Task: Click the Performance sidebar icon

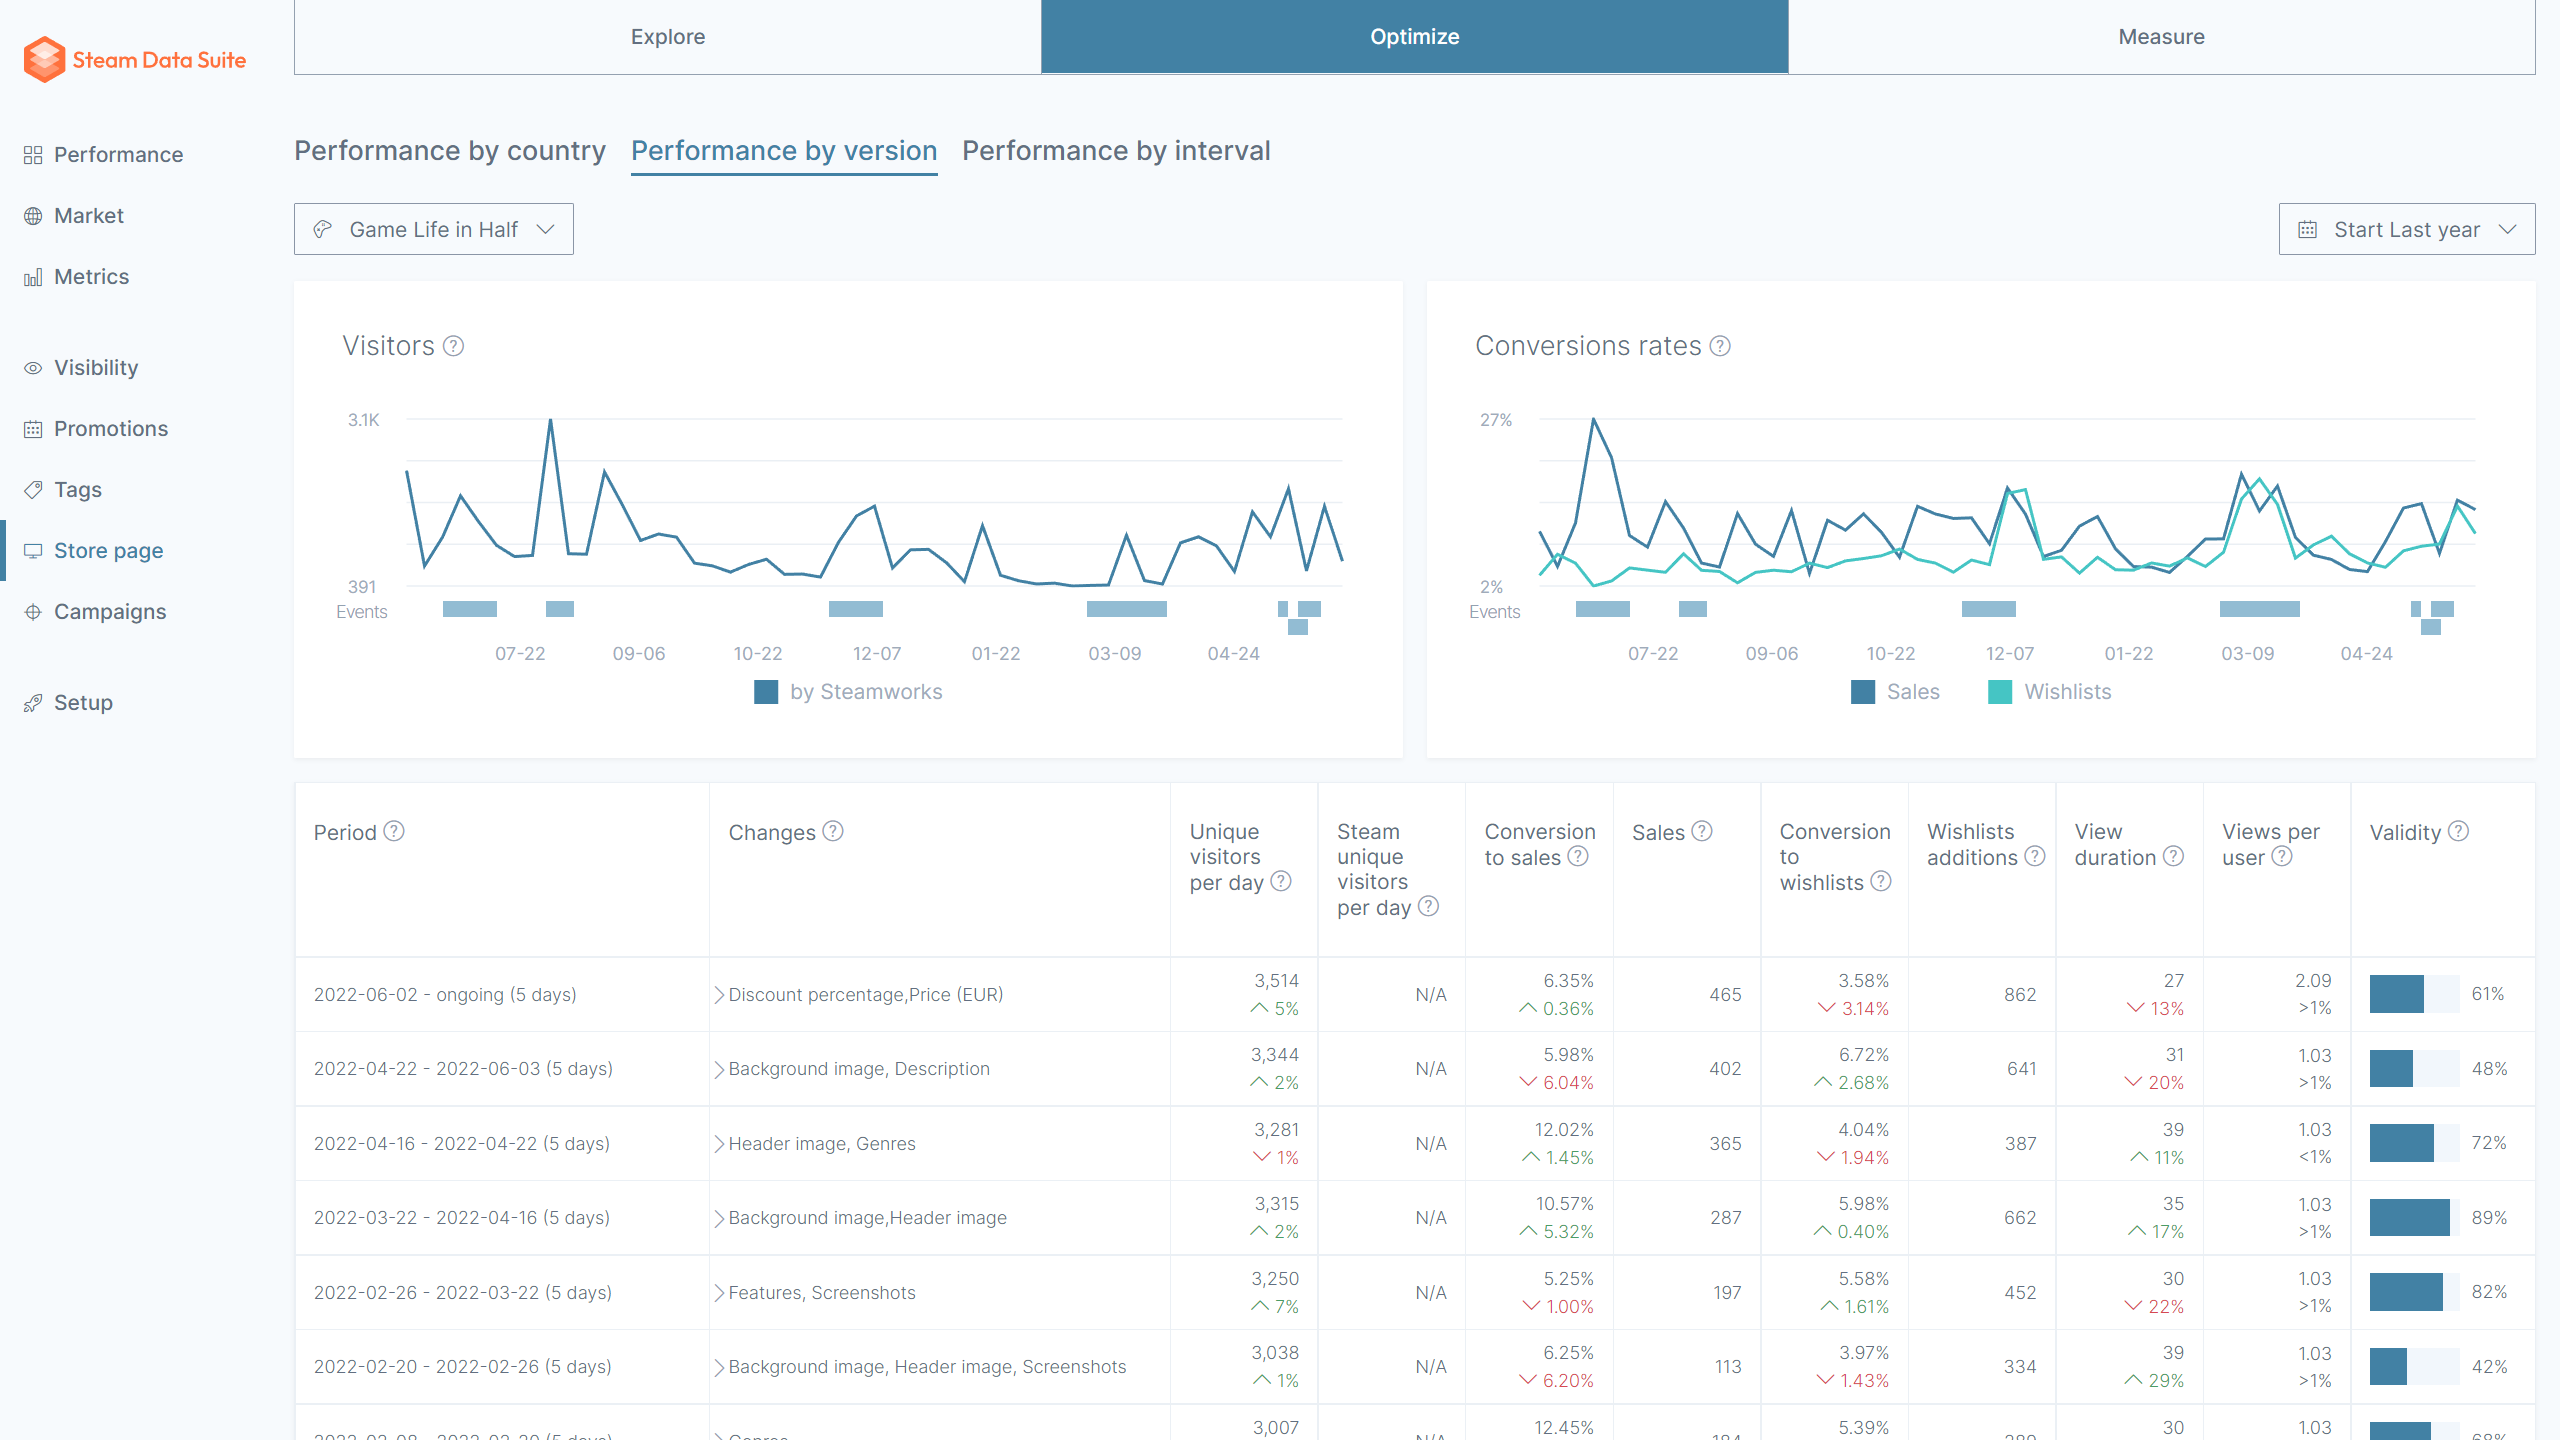Action: pyautogui.click(x=30, y=153)
